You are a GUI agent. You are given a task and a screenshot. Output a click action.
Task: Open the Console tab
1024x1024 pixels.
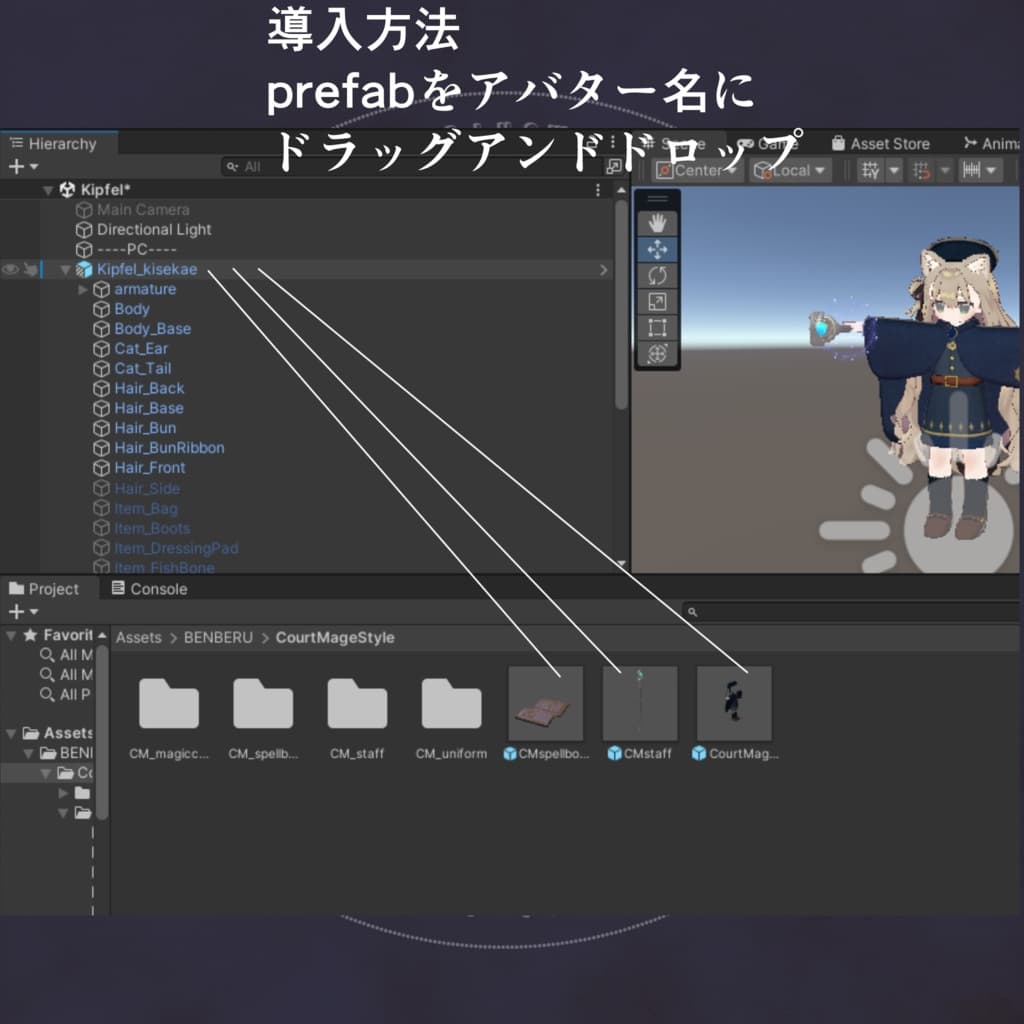coord(148,589)
